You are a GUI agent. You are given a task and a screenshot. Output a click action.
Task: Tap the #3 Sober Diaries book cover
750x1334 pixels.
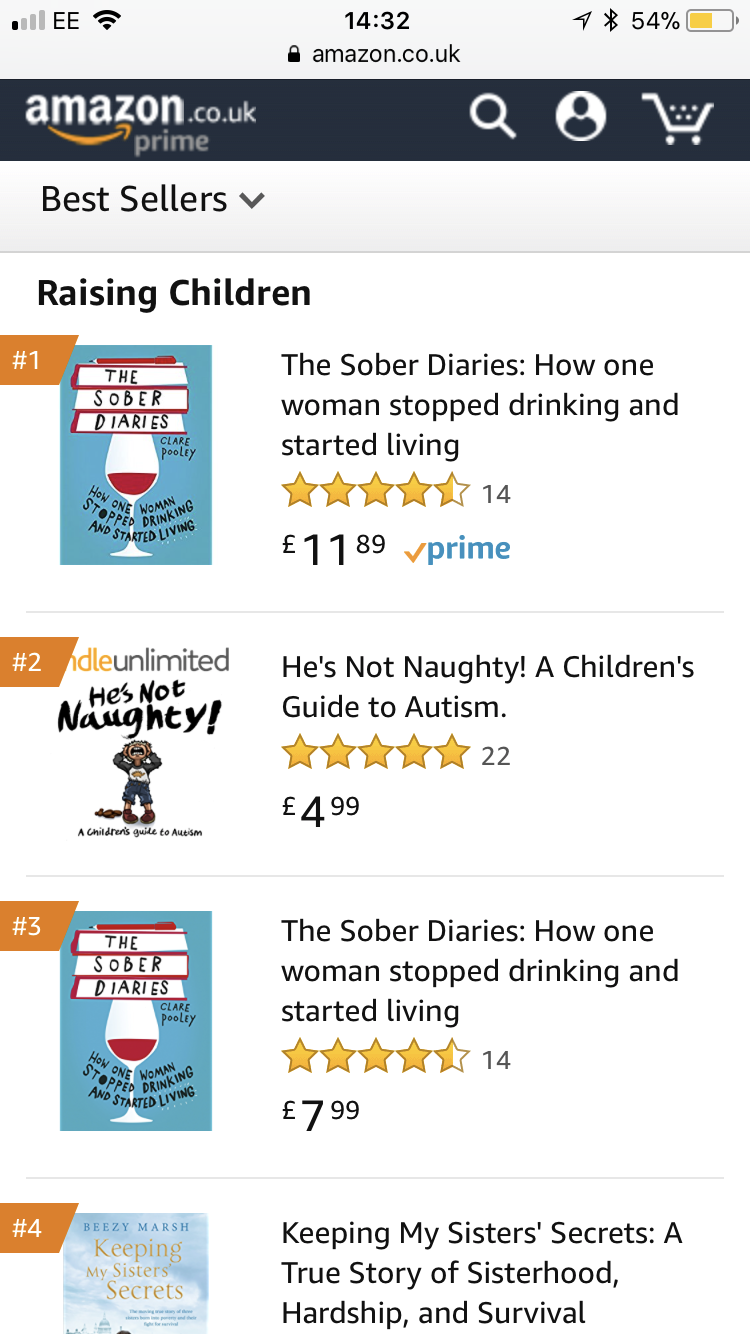click(x=136, y=1020)
